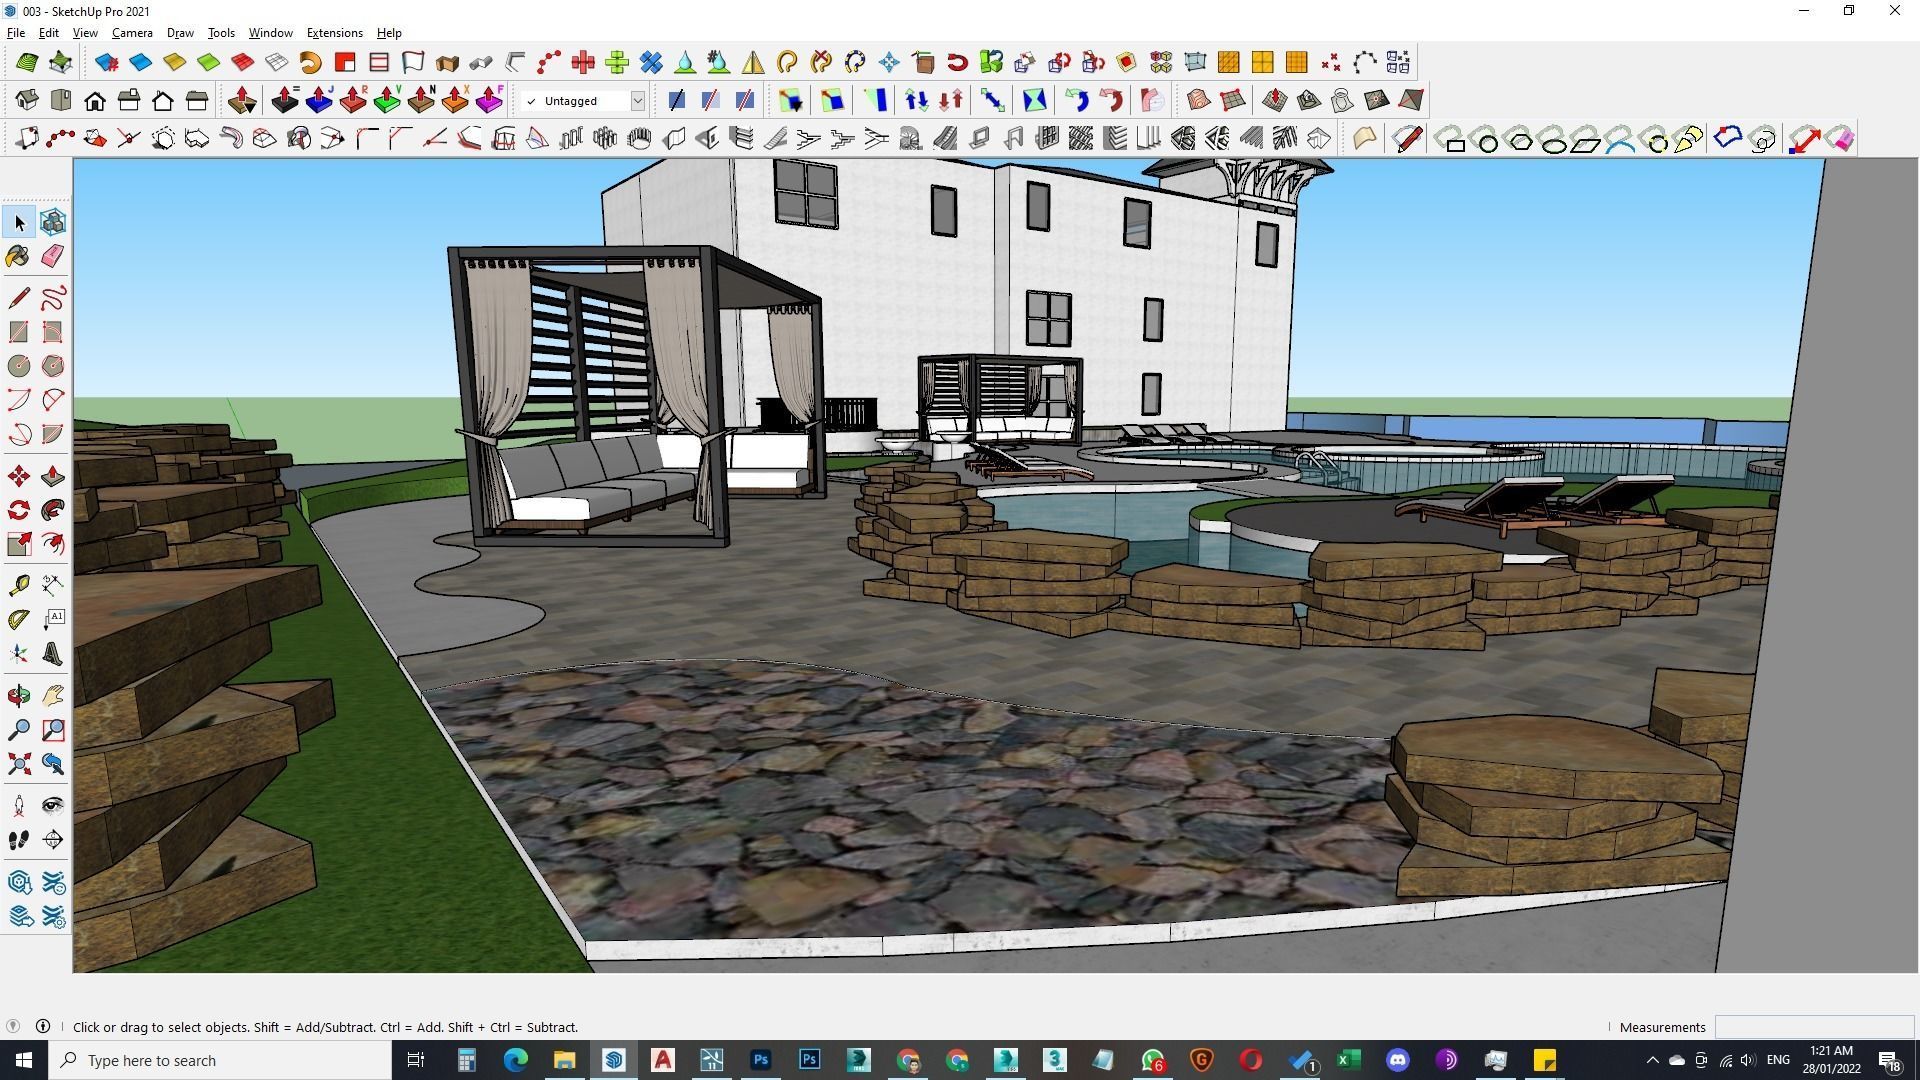Screen dimensions: 1920x1080
Task: Activate the Sandbox Smoove tool
Action: tap(1275, 100)
